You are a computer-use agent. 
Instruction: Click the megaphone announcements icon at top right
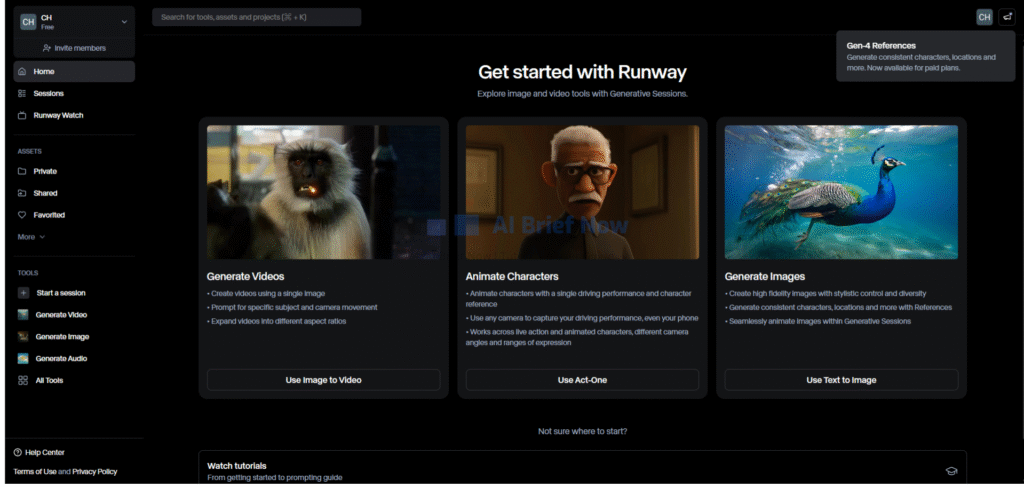click(1006, 18)
